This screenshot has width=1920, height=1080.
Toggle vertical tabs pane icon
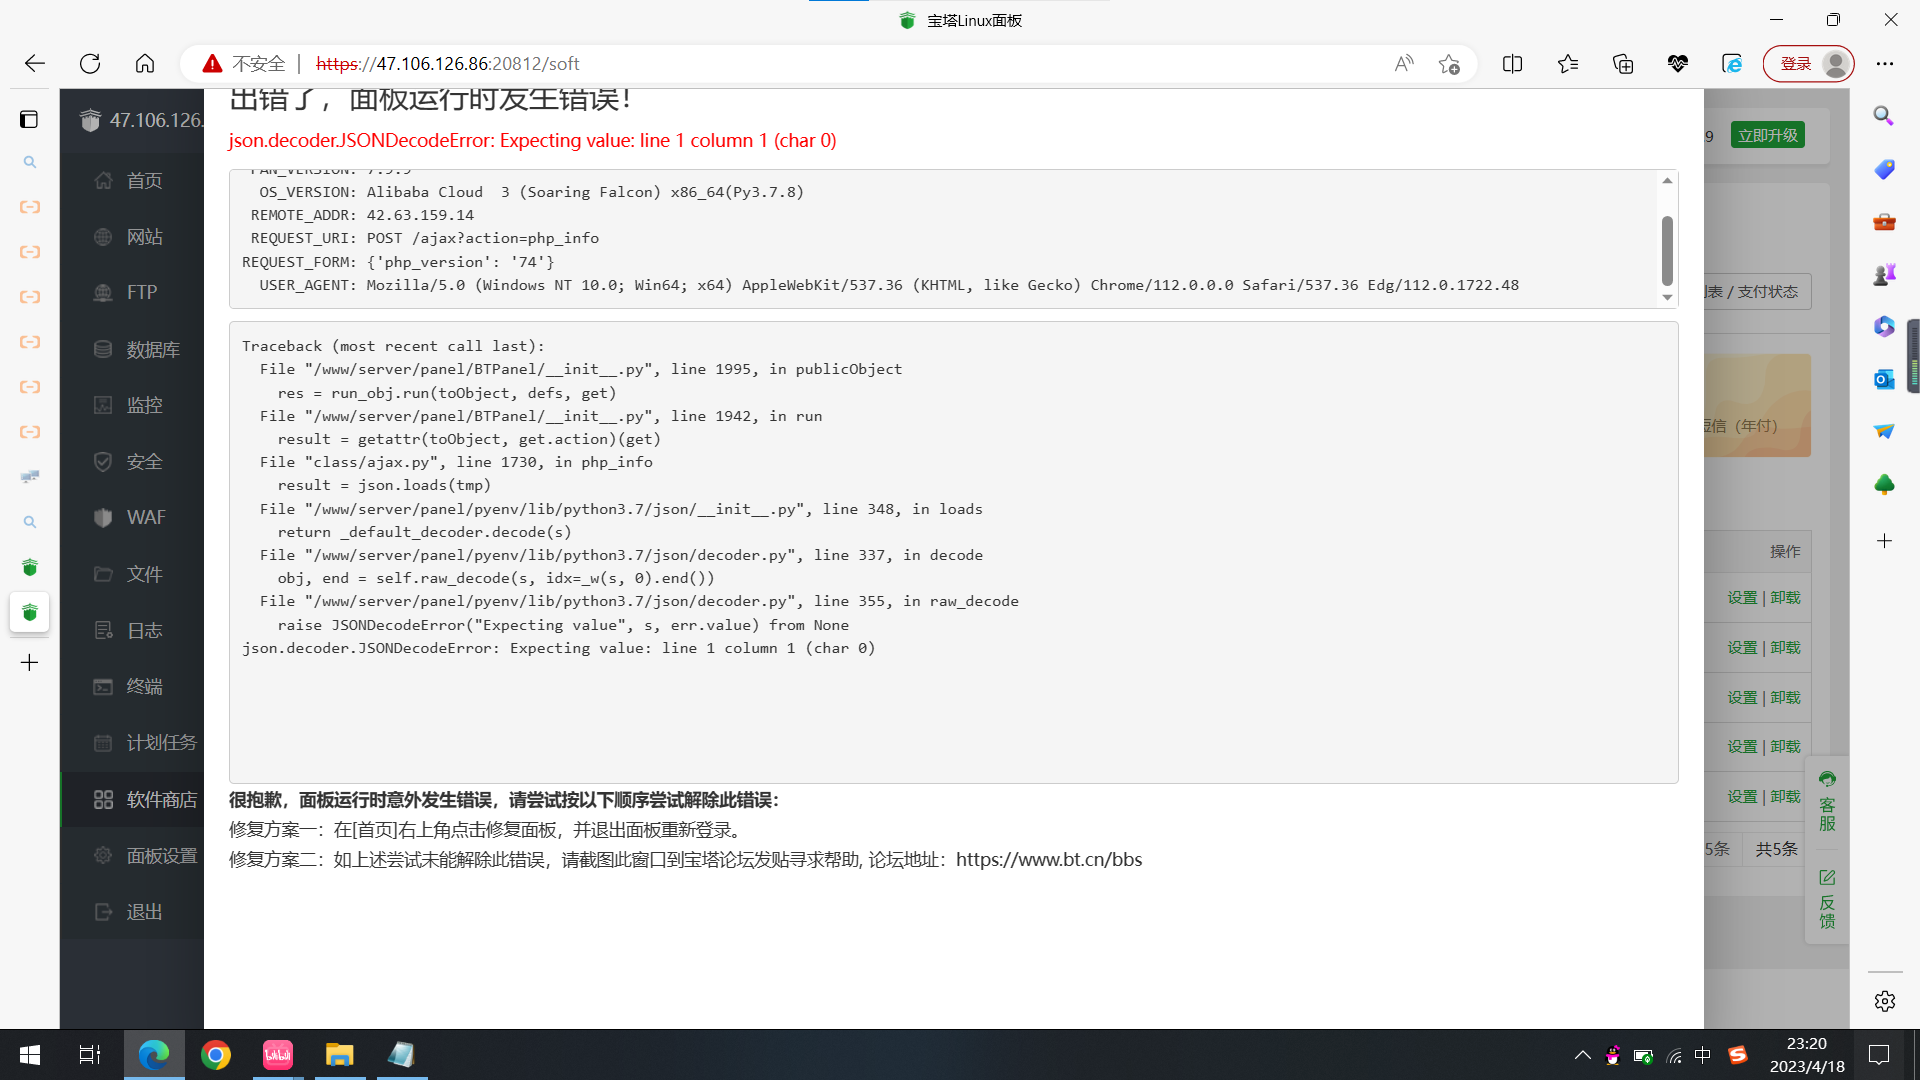(x=29, y=119)
